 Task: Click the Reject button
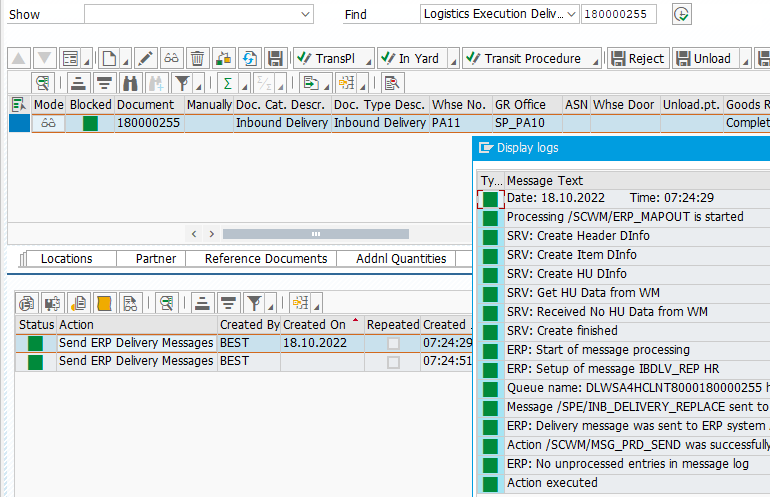(637, 58)
